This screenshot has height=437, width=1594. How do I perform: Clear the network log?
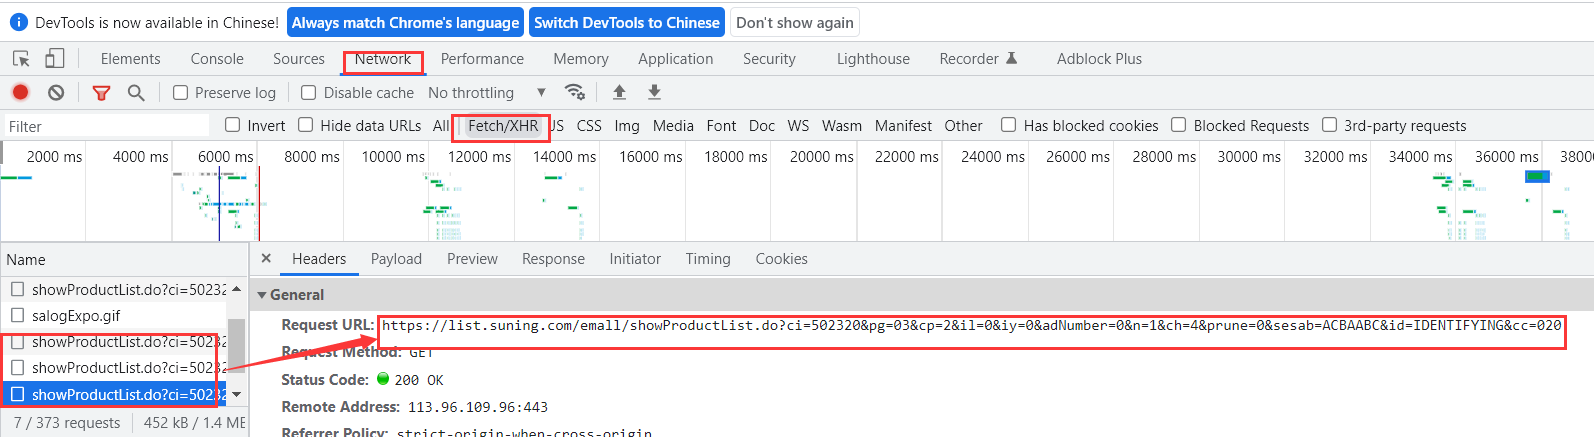(x=56, y=92)
